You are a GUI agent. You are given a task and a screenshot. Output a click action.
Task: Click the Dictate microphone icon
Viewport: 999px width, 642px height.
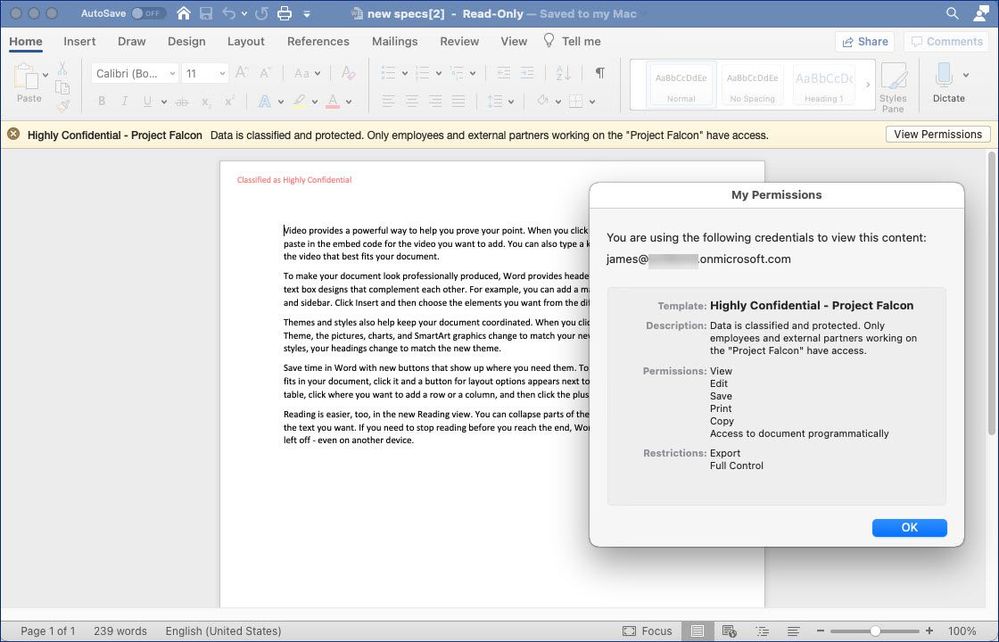pos(944,75)
